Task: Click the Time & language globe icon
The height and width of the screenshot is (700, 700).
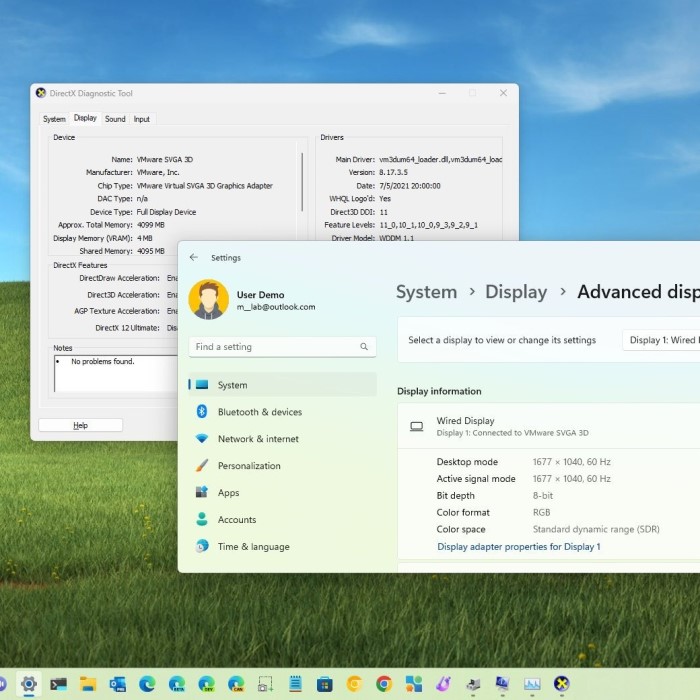Action: [x=201, y=547]
